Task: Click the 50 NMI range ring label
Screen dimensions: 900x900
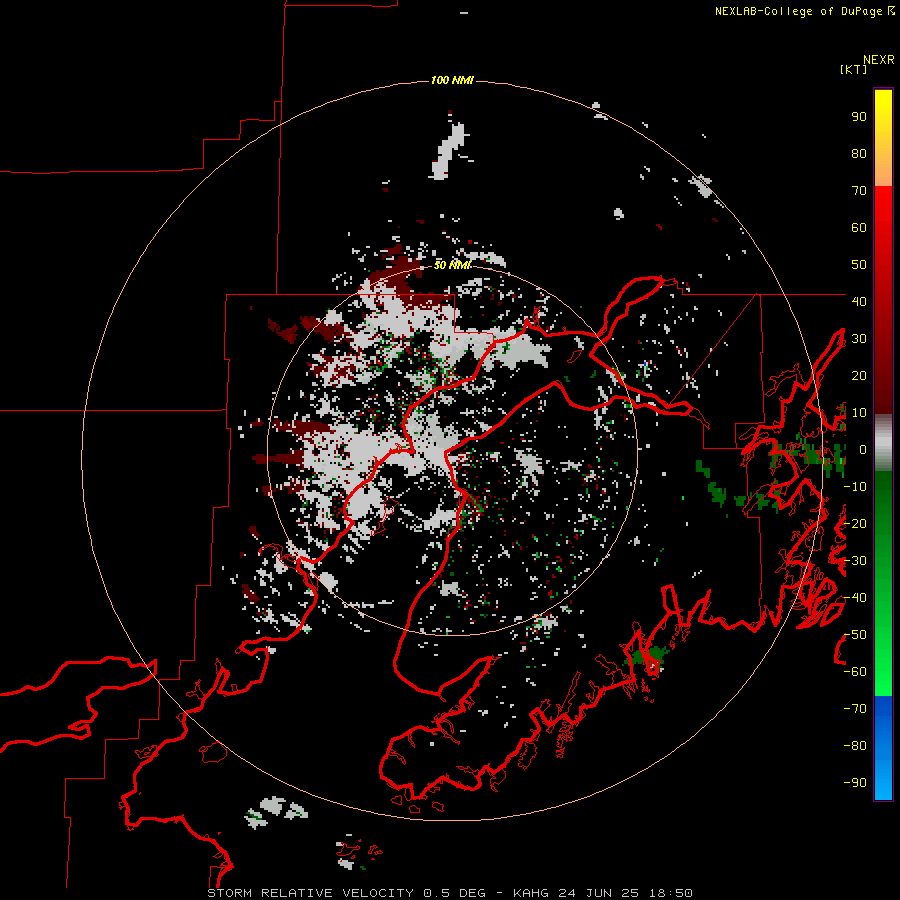Action: (452, 265)
